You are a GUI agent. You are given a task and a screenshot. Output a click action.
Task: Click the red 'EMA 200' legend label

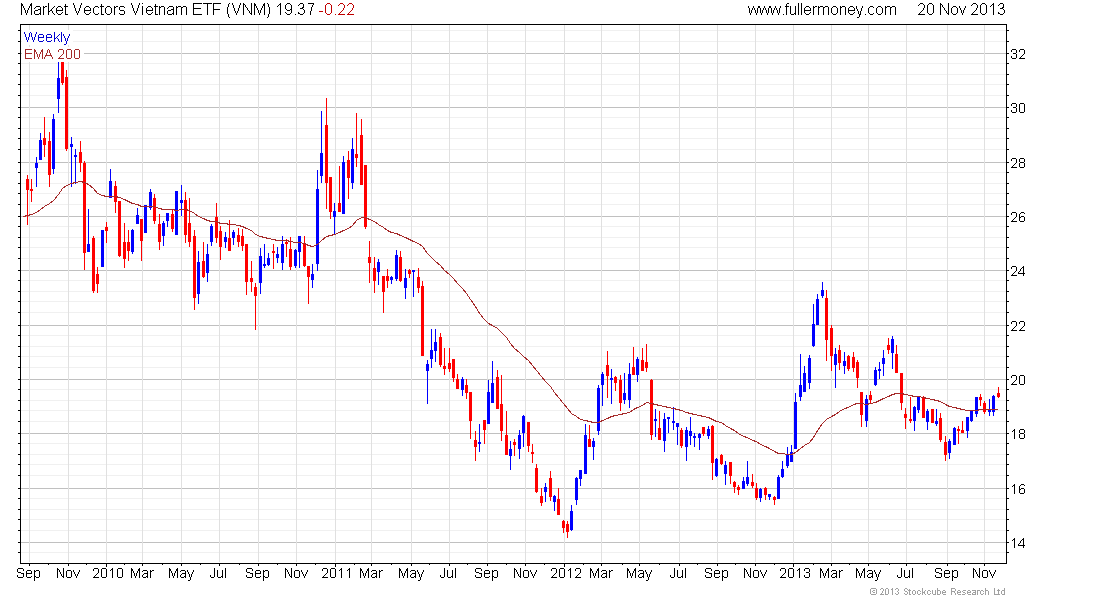[x=53, y=54]
